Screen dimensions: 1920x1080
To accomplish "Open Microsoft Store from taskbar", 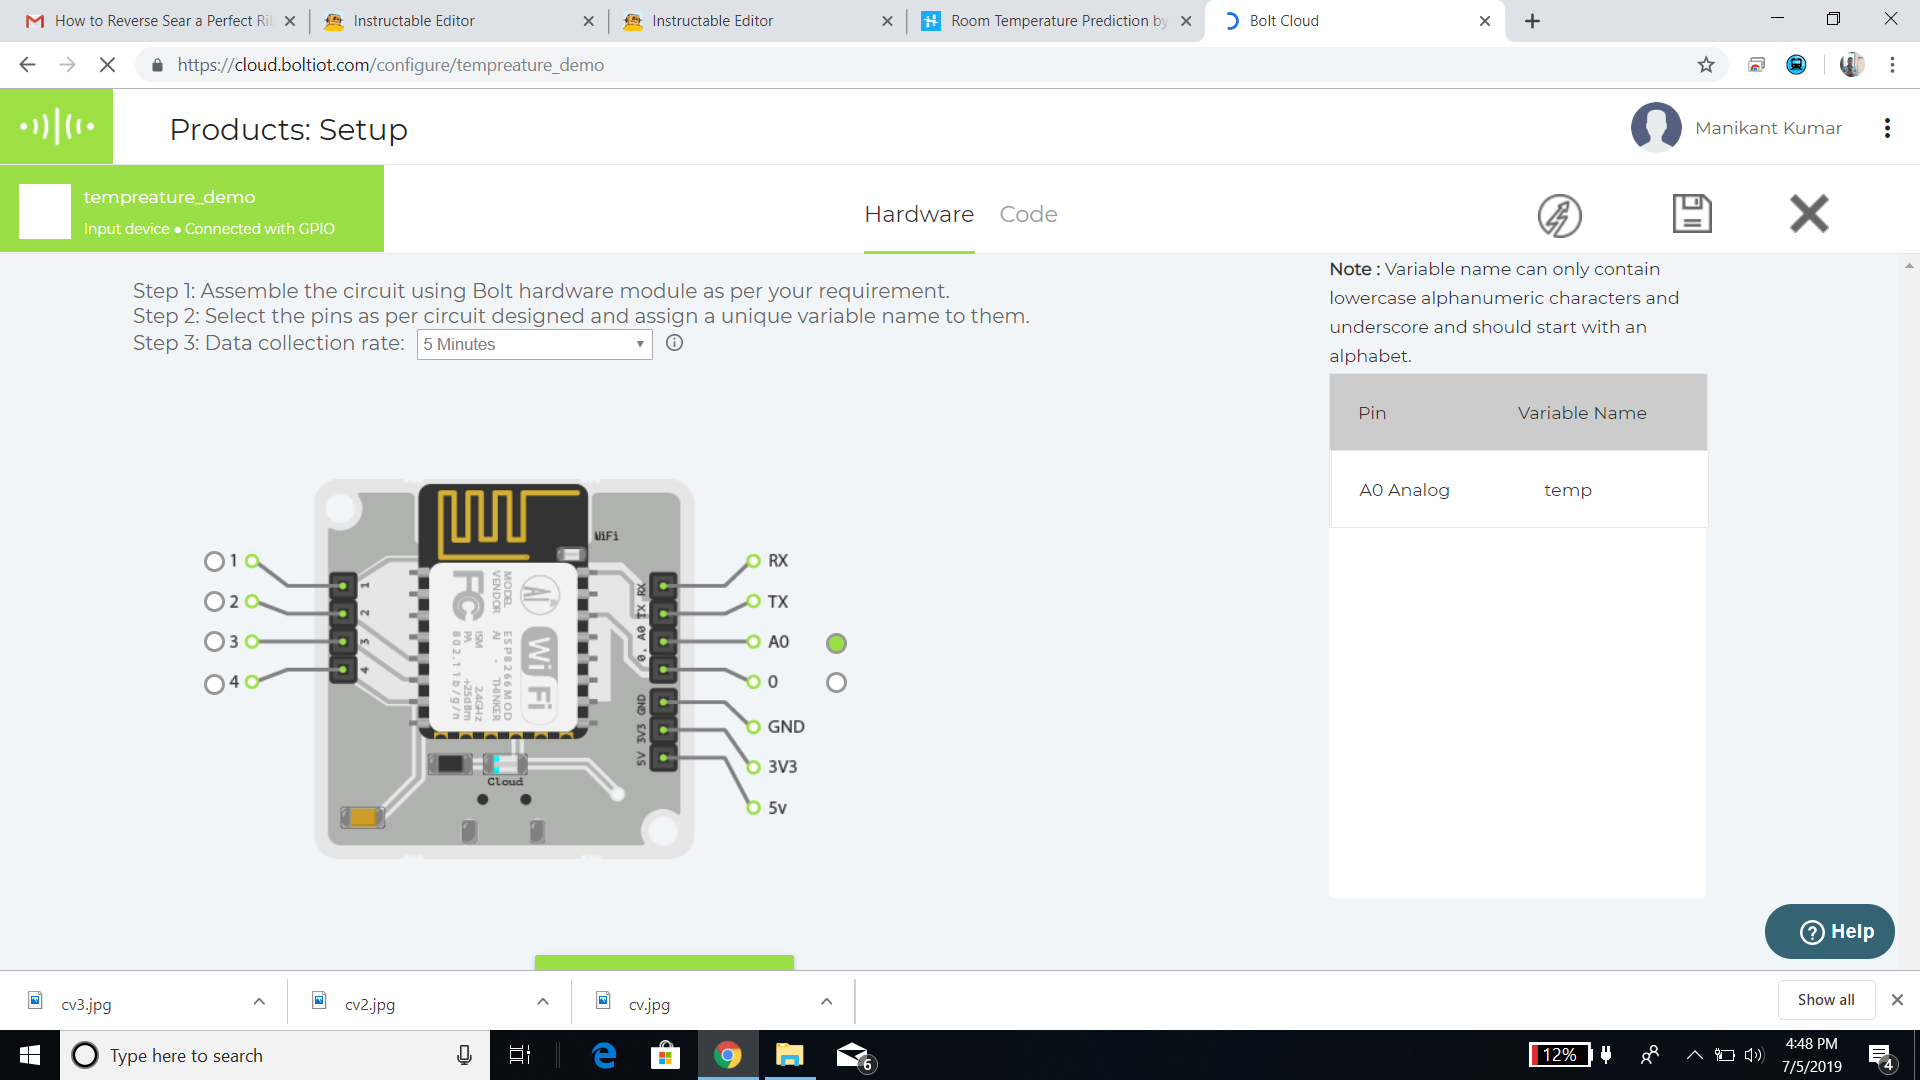I will 665,1055.
